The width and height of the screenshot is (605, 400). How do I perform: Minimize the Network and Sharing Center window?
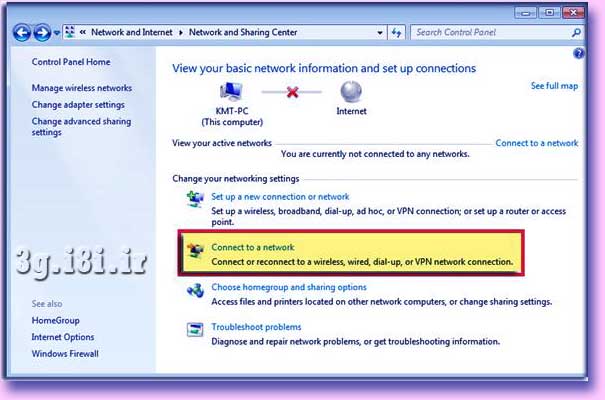click(x=526, y=13)
